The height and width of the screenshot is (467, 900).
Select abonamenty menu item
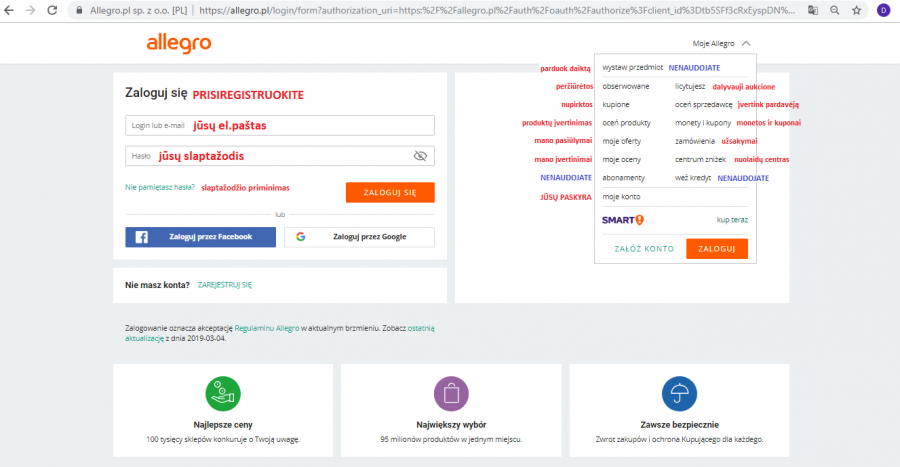pyautogui.click(x=623, y=178)
